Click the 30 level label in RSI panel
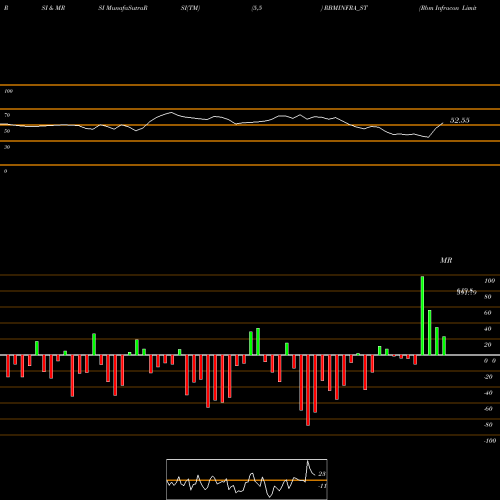 [x=7, y=147]
